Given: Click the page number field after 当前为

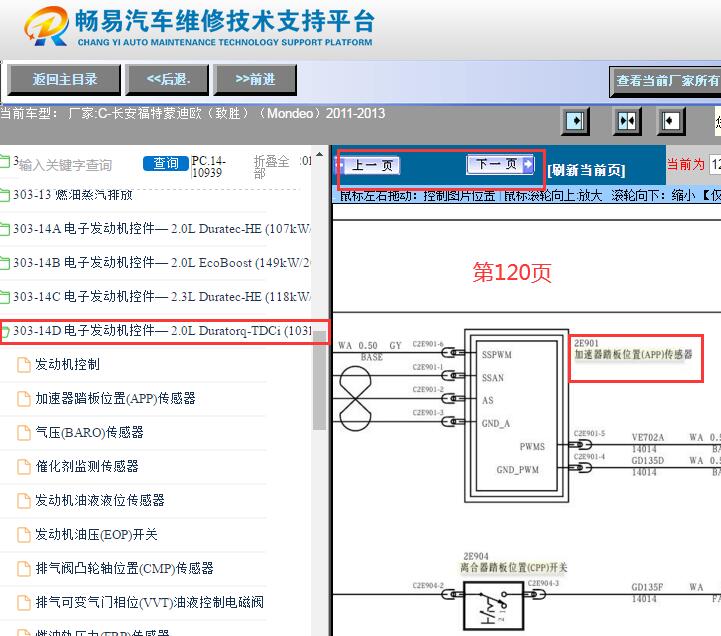Looking at the screenshot, I should point(715,164).
